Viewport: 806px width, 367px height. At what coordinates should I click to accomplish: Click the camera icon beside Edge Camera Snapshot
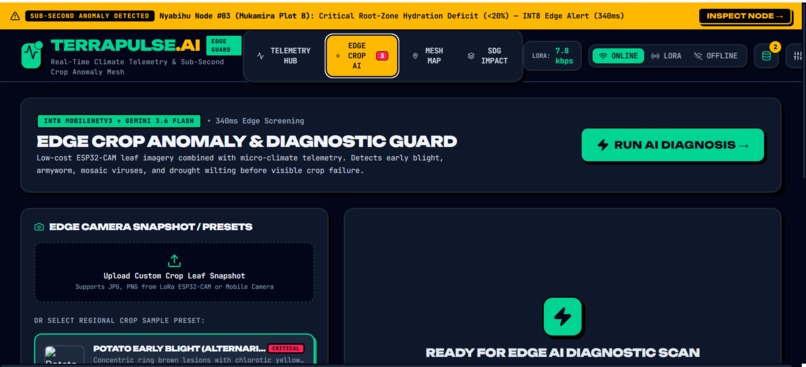coord(39,227)
